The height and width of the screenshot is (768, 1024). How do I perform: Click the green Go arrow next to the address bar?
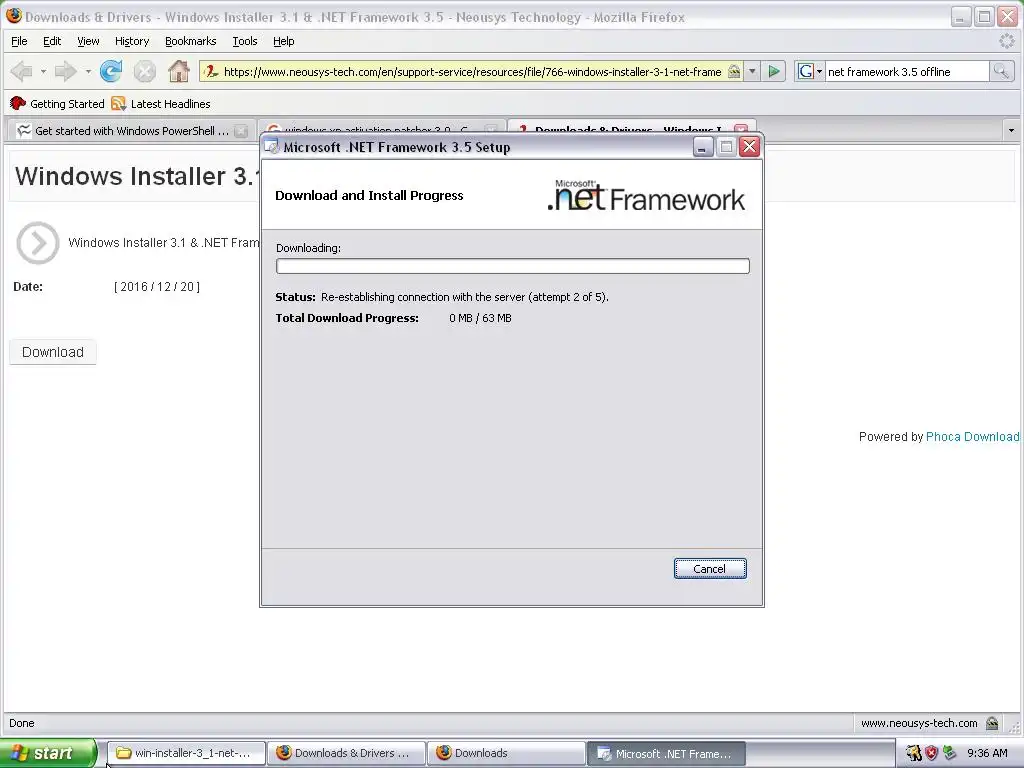[x=774, y=71]
